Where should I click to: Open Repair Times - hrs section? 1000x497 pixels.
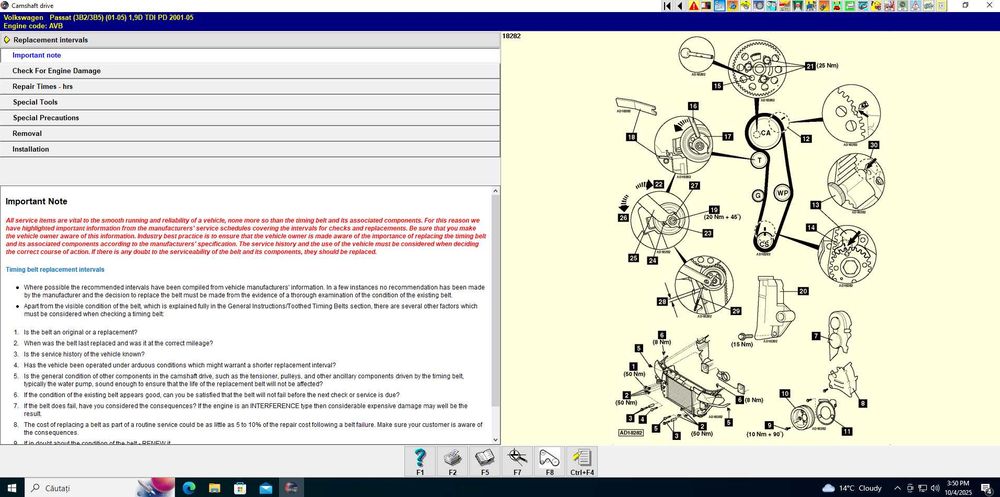tap(250, 86)
